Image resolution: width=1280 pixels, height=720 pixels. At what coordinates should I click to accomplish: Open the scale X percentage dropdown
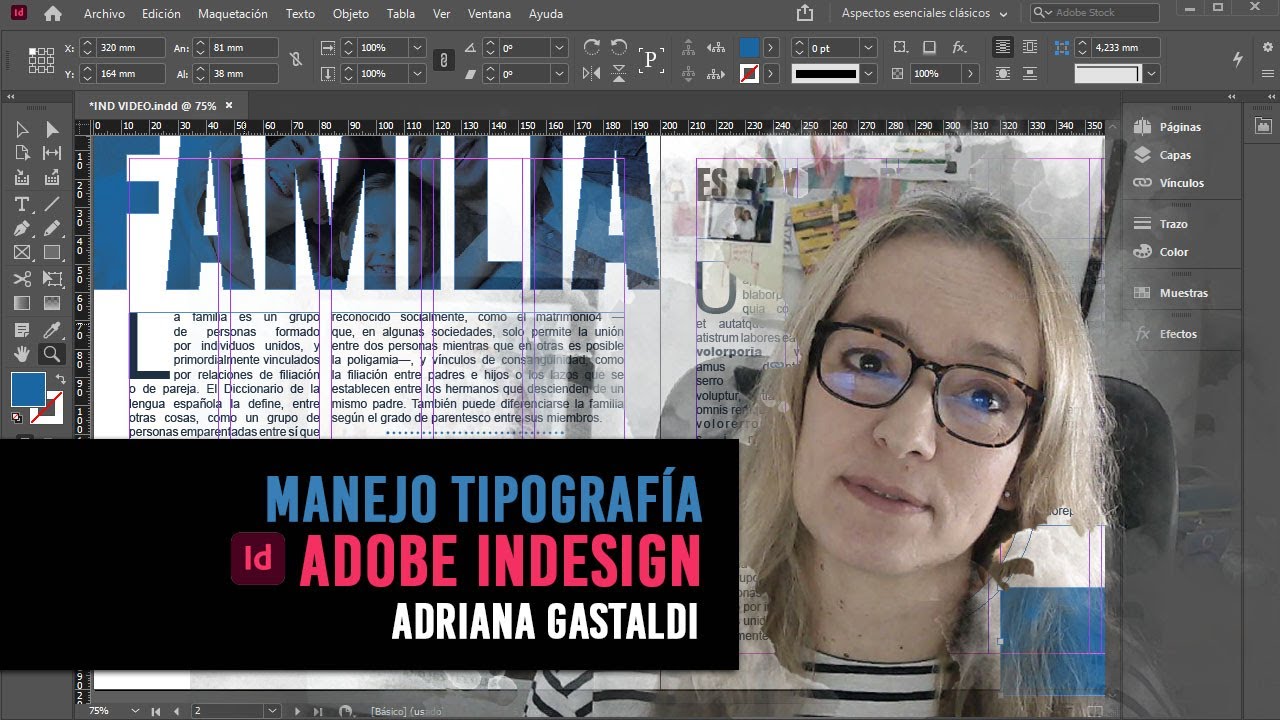(417, 48)
